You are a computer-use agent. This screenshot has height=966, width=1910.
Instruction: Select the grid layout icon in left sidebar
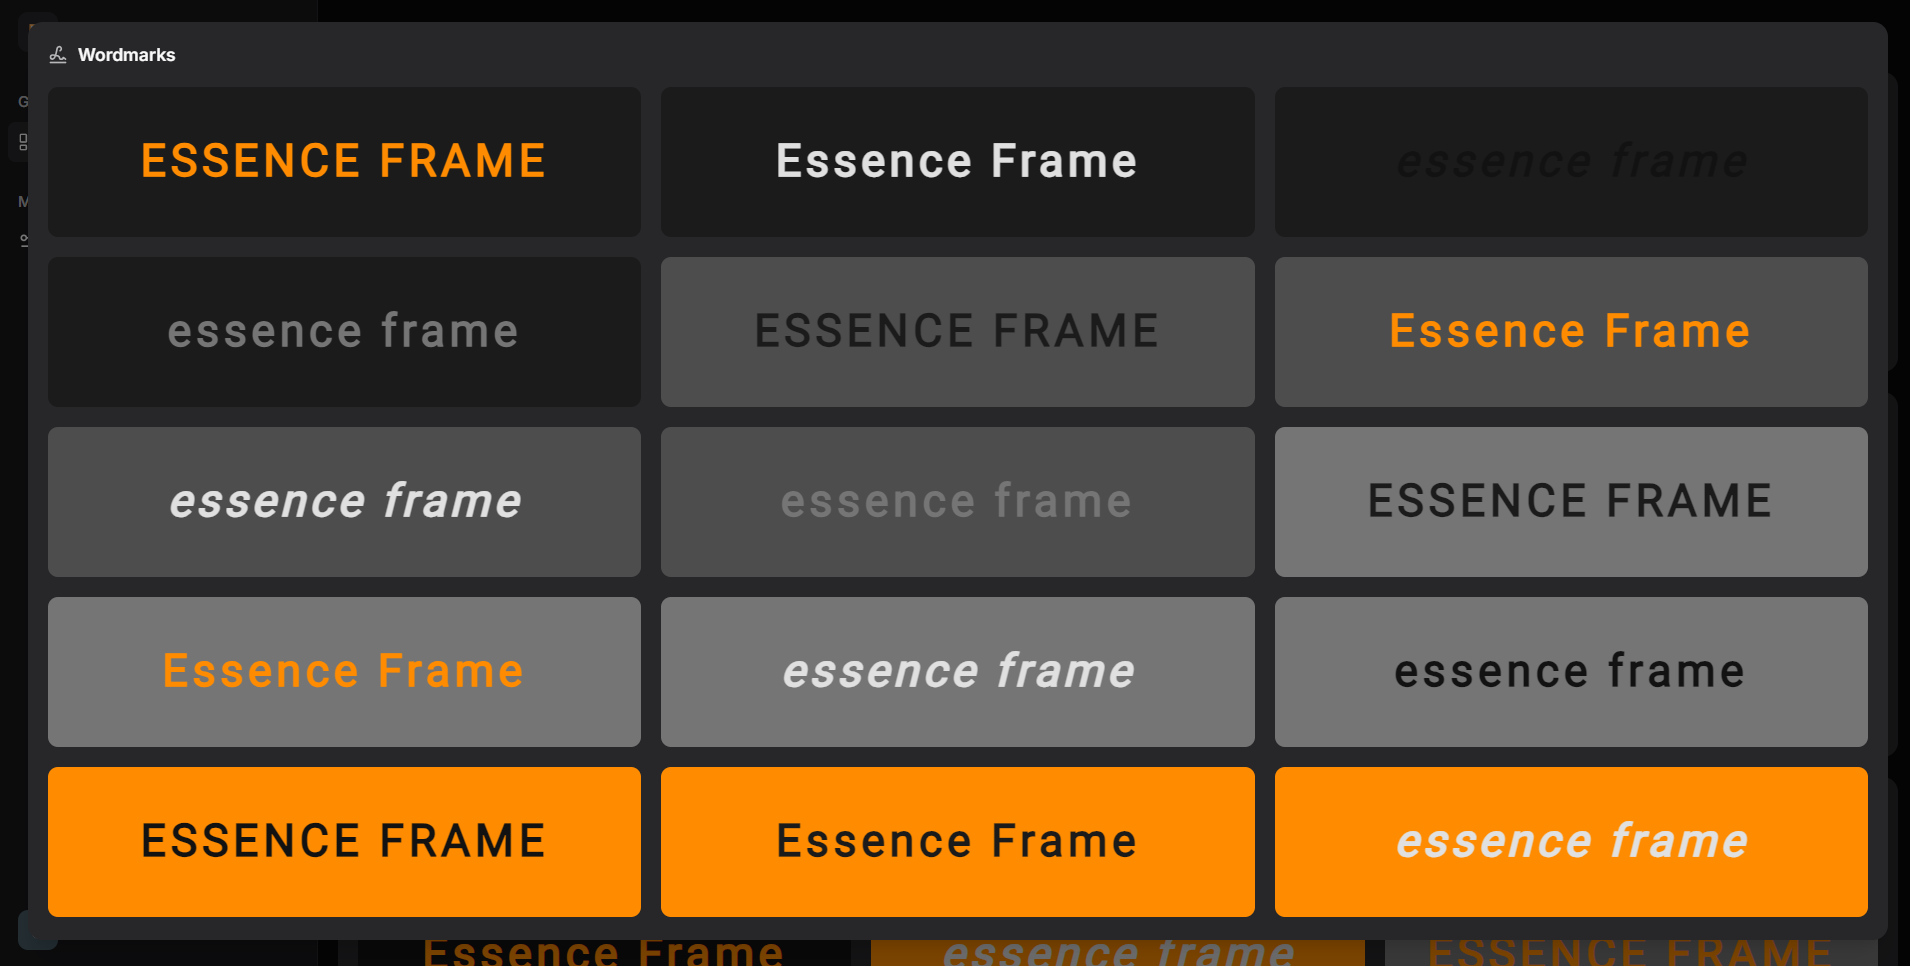22,141
